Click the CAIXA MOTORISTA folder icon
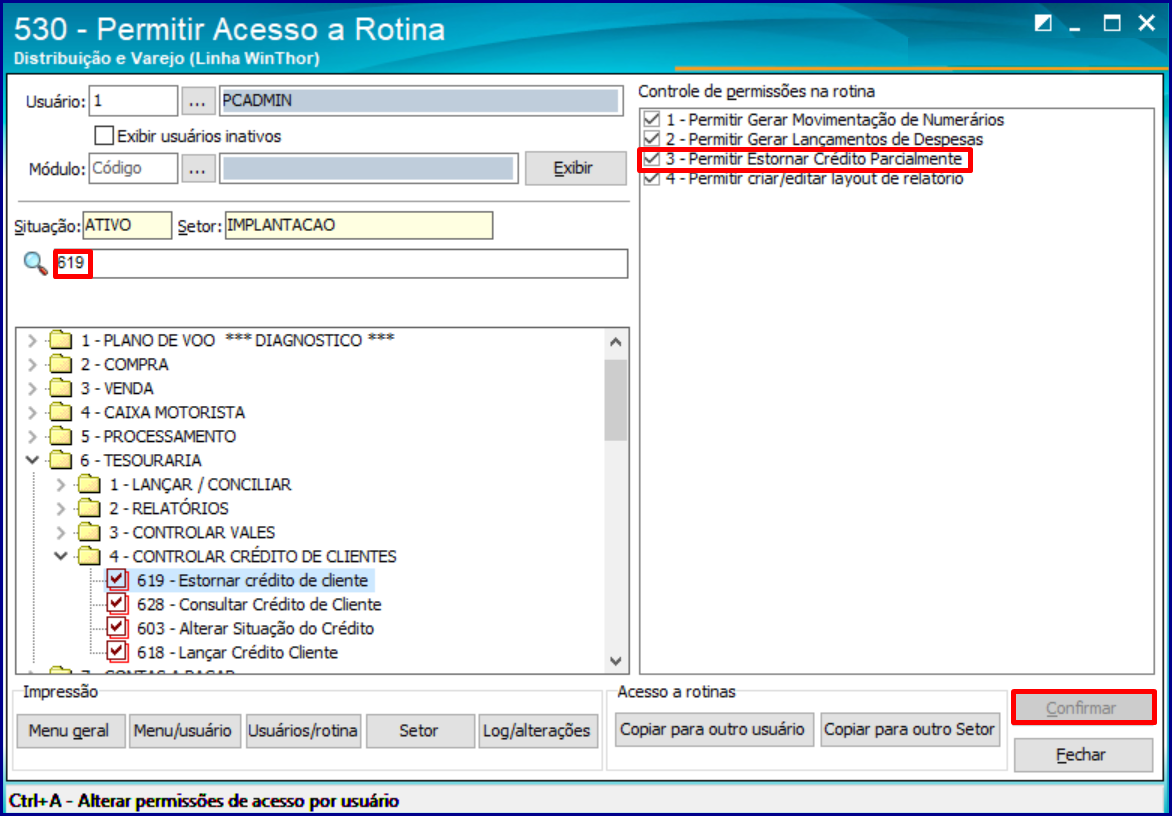1172x816 pixels. click(61, 412)
